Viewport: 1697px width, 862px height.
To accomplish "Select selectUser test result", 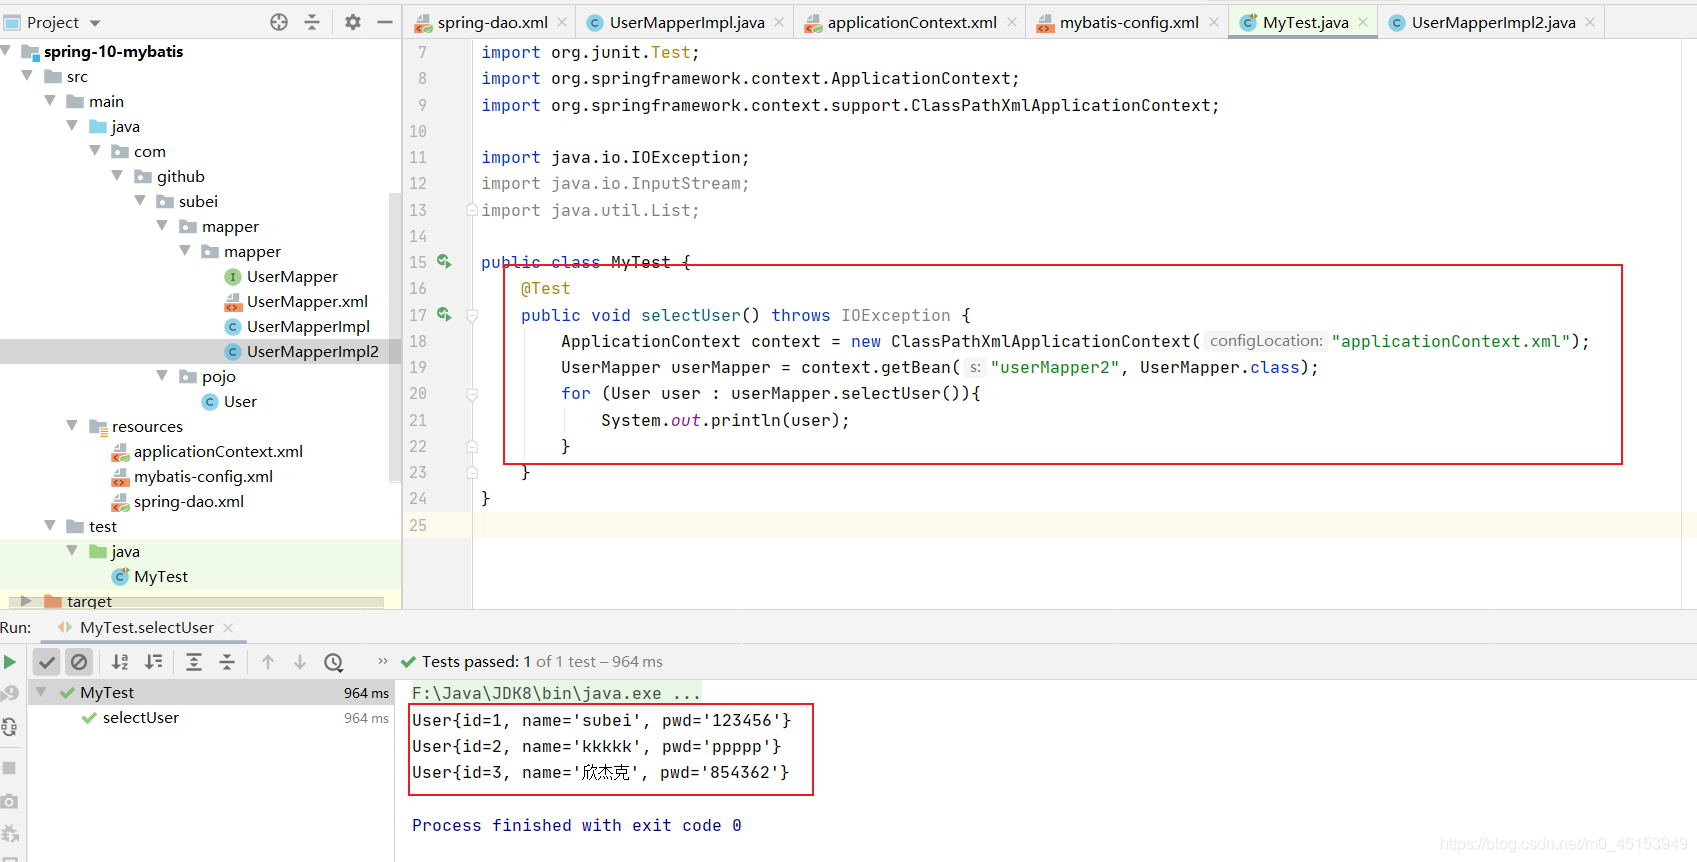I will (x=140, y=718).
